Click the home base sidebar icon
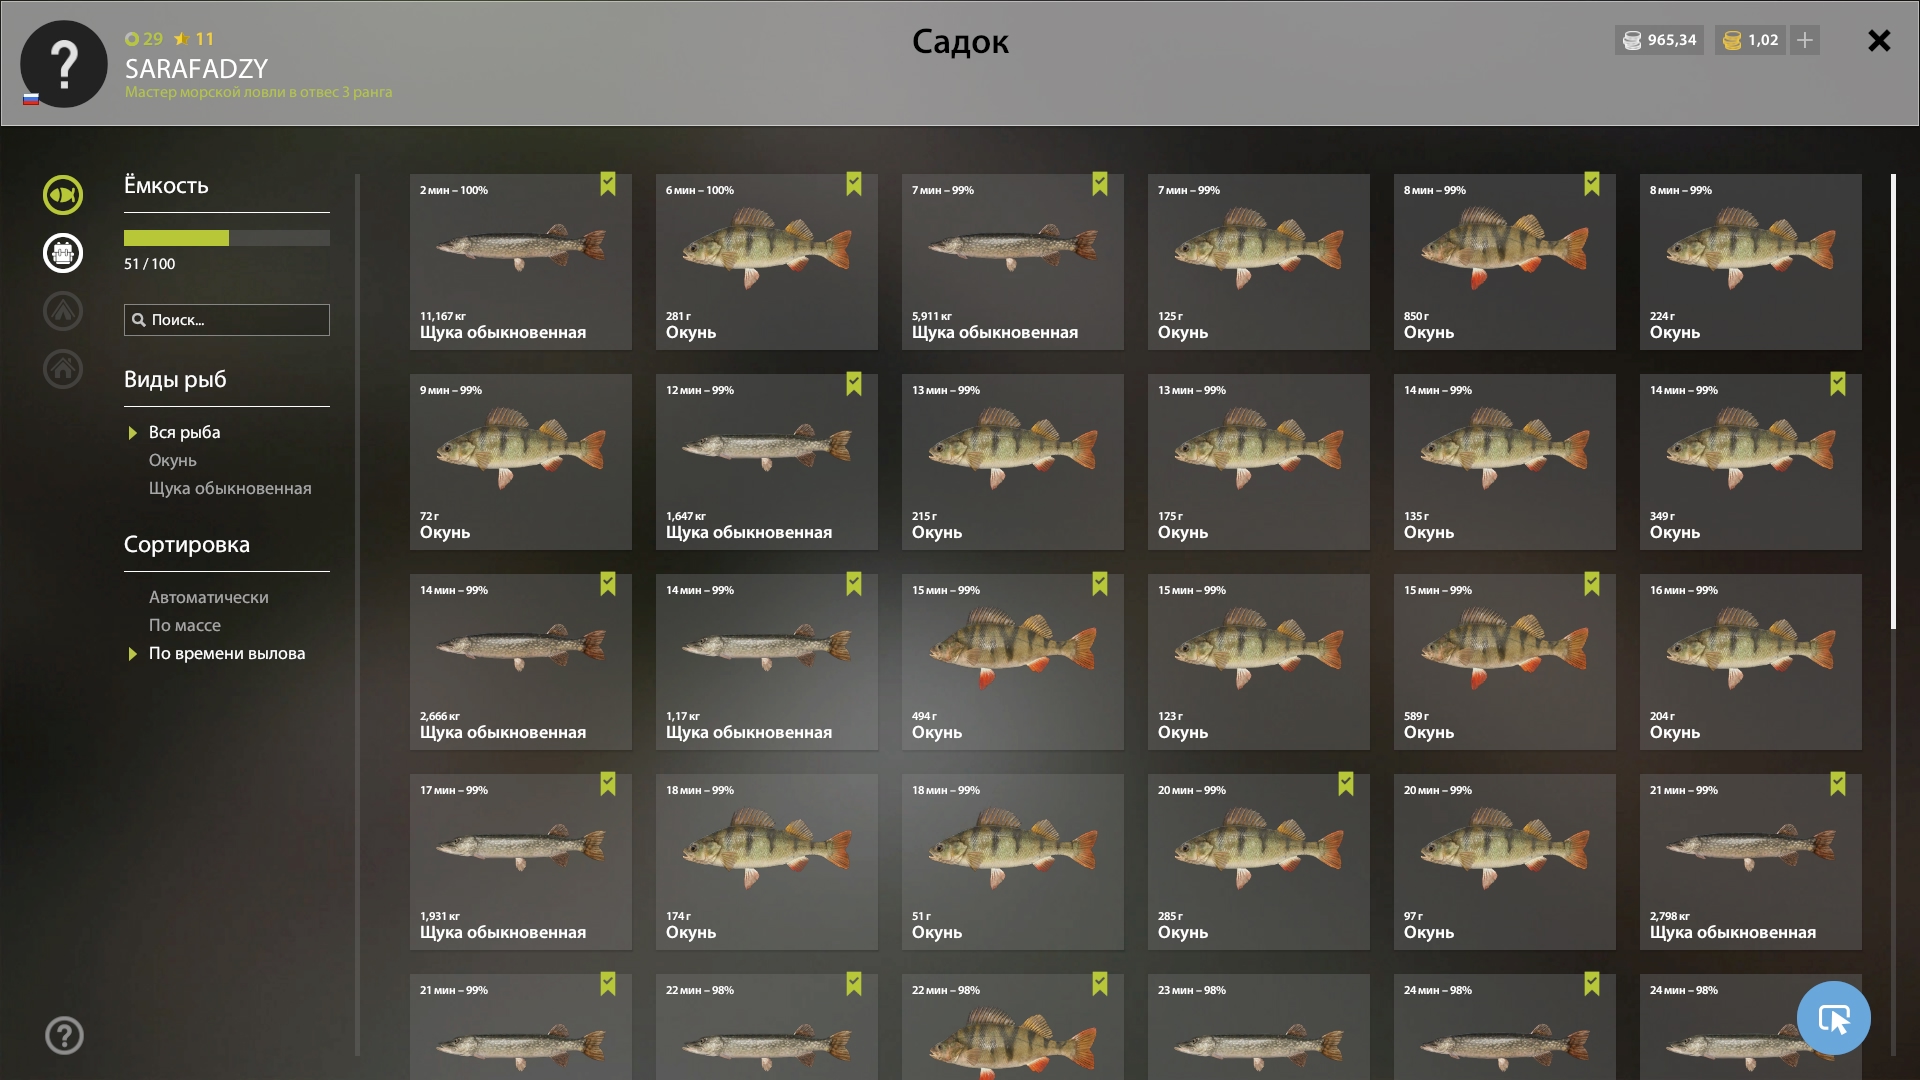The height and width of the screenshot is (1080, 1920). (x=63, y=369)
